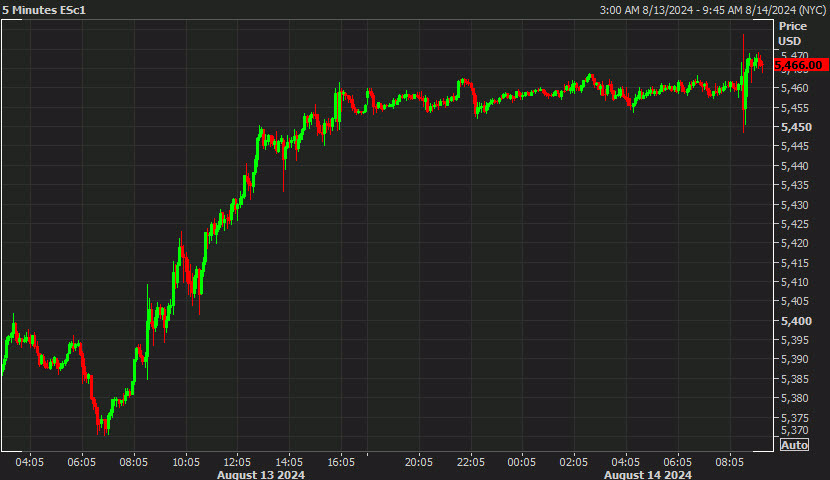Screen dimensions: 830x480
Task: Click the 5,410 price axis value
Action: (795, 282)
